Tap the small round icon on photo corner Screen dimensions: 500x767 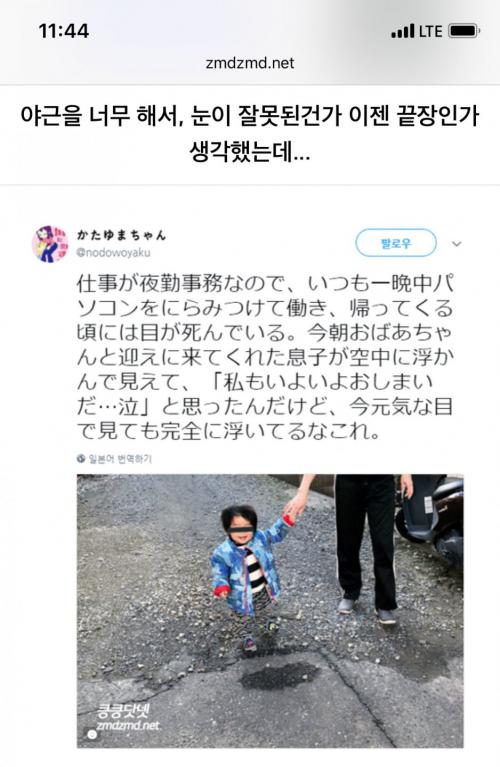pyautogui.click(x=91, y=734)
